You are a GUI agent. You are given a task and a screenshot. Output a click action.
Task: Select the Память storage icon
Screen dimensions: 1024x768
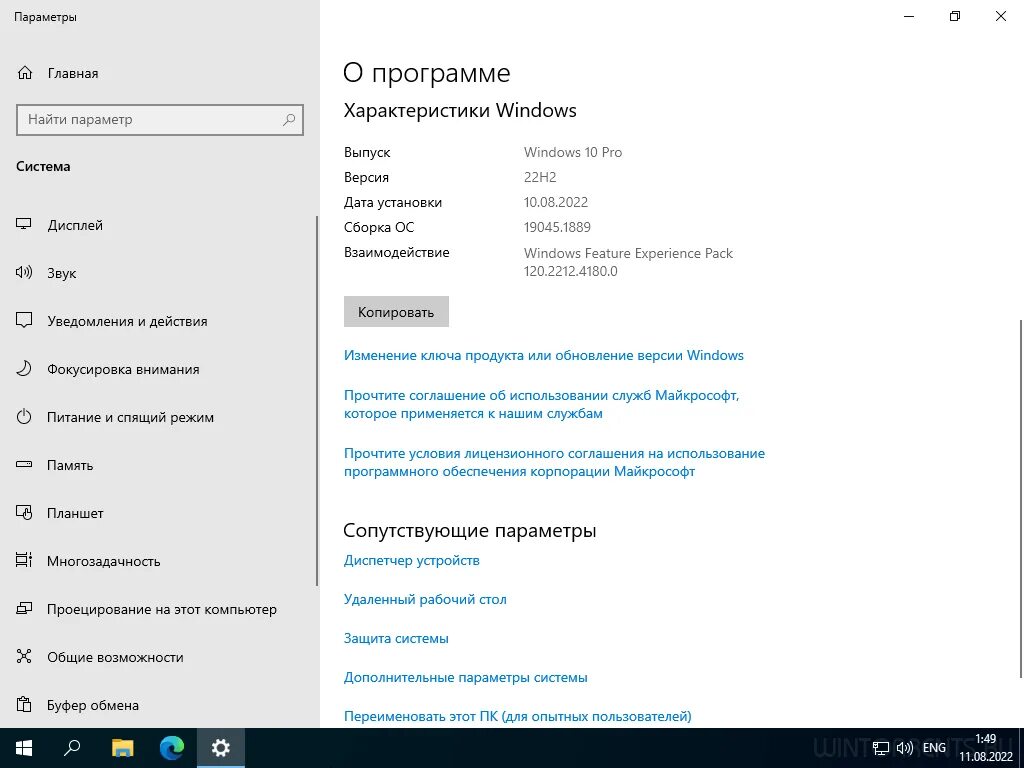coord(24,465)
